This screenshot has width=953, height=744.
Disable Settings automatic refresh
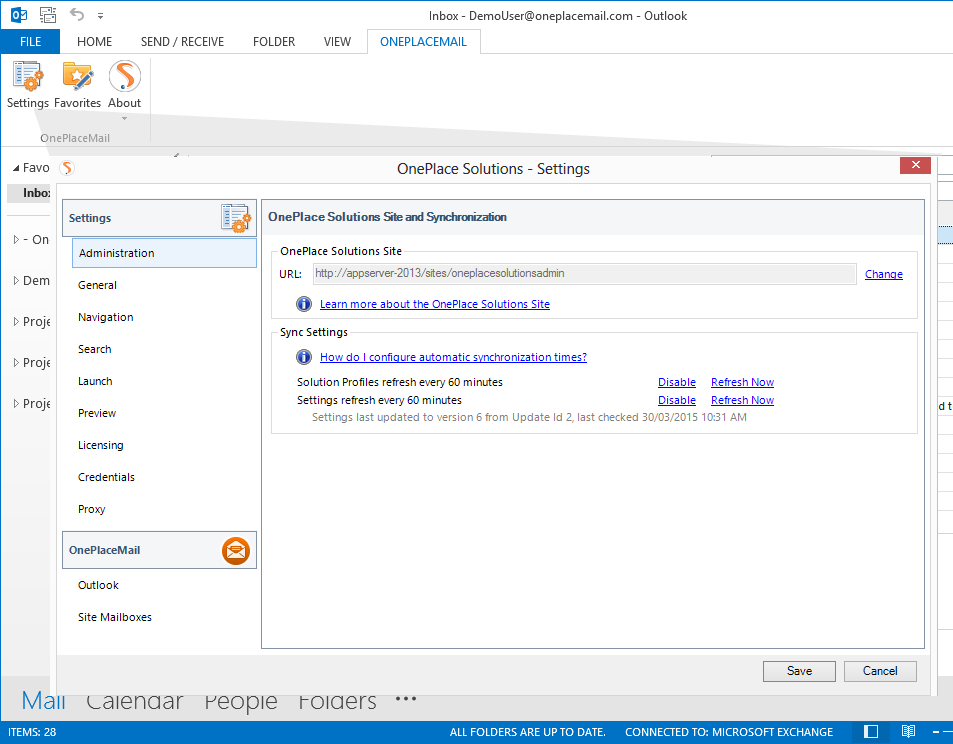tap(676, 400)
